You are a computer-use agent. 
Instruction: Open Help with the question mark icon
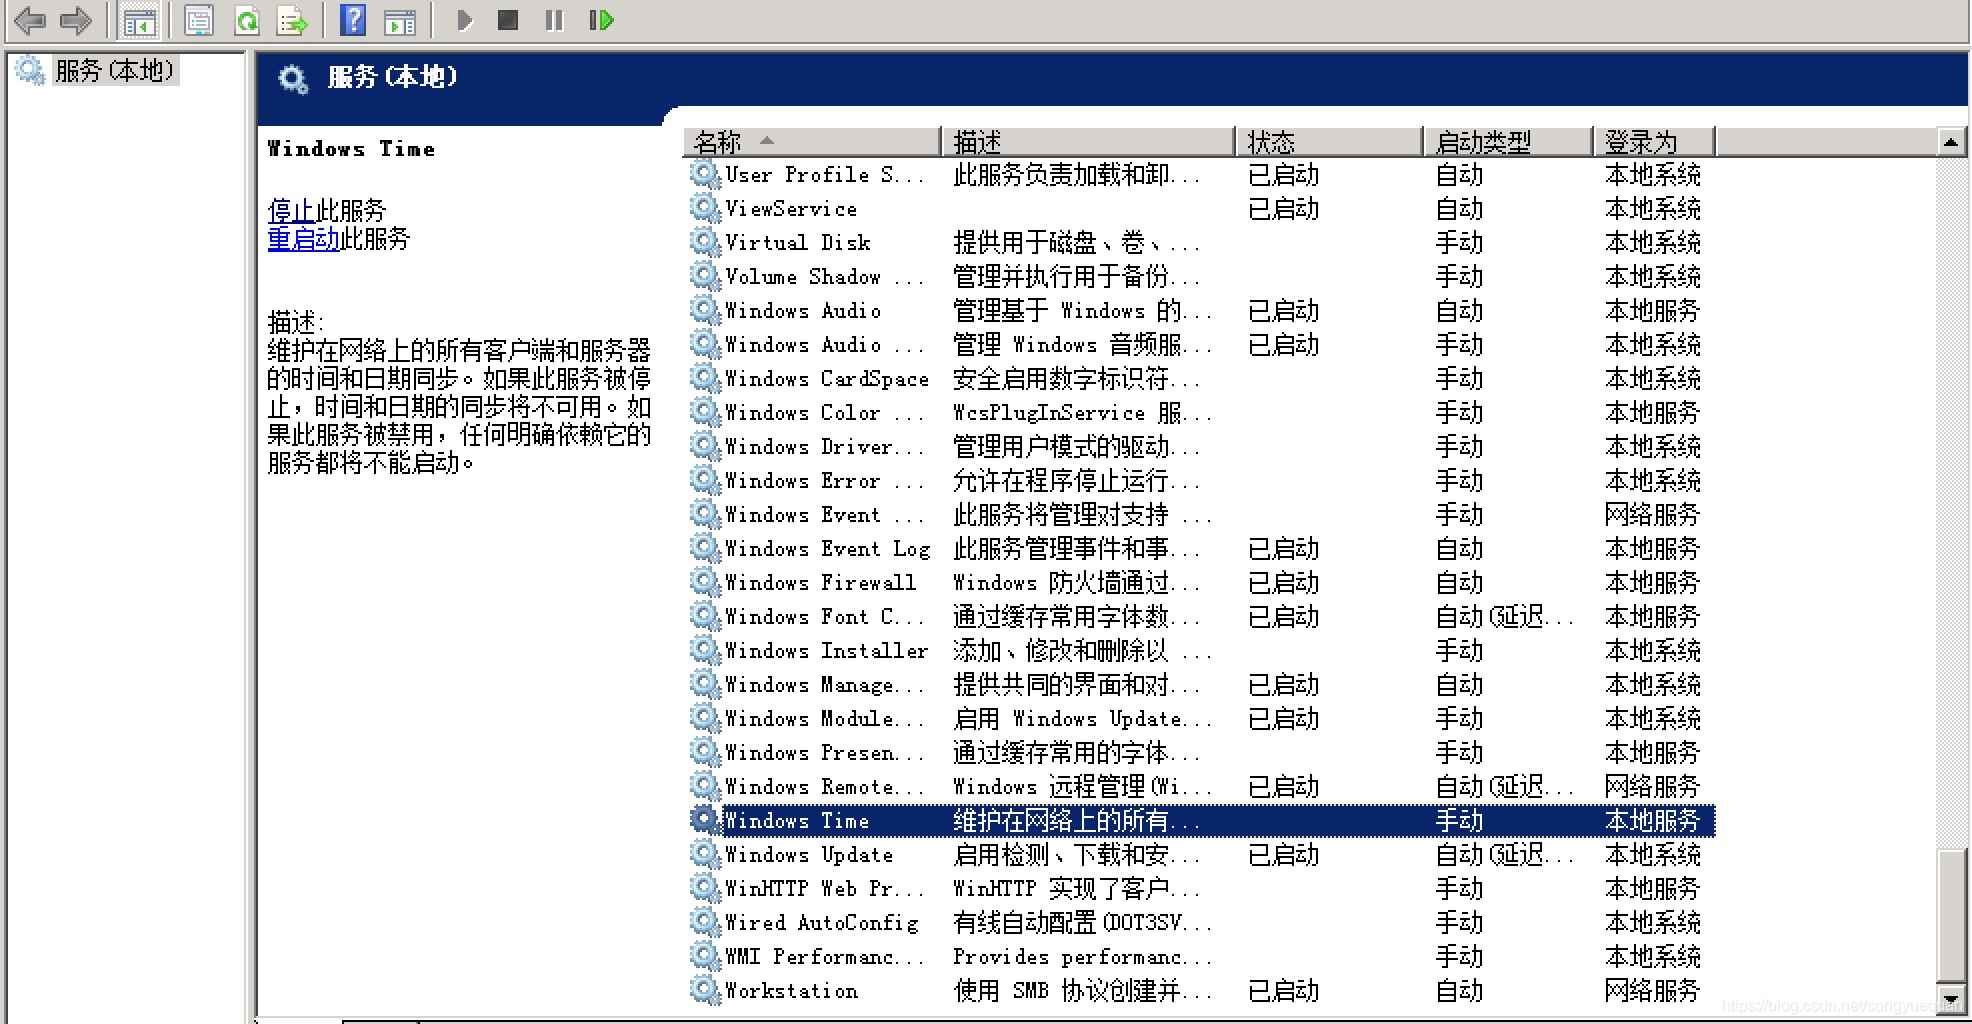[x=353, y=20]
